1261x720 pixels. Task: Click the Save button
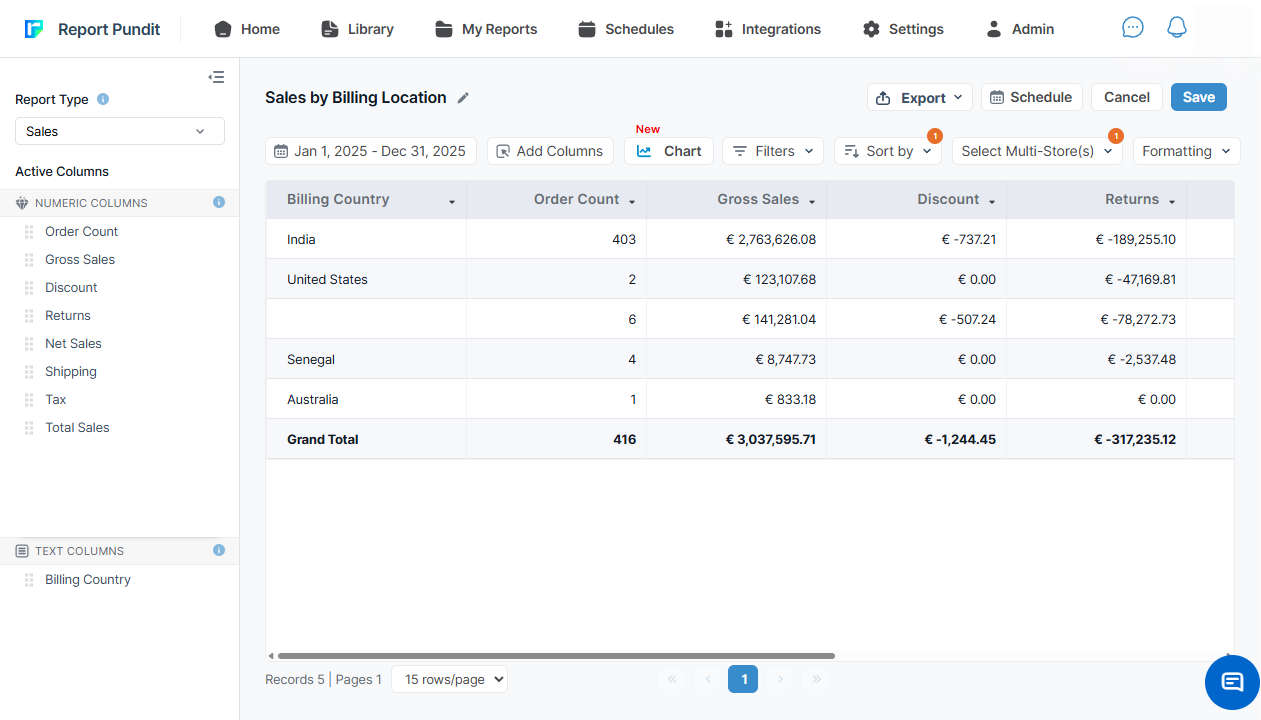coord(1199,97)
